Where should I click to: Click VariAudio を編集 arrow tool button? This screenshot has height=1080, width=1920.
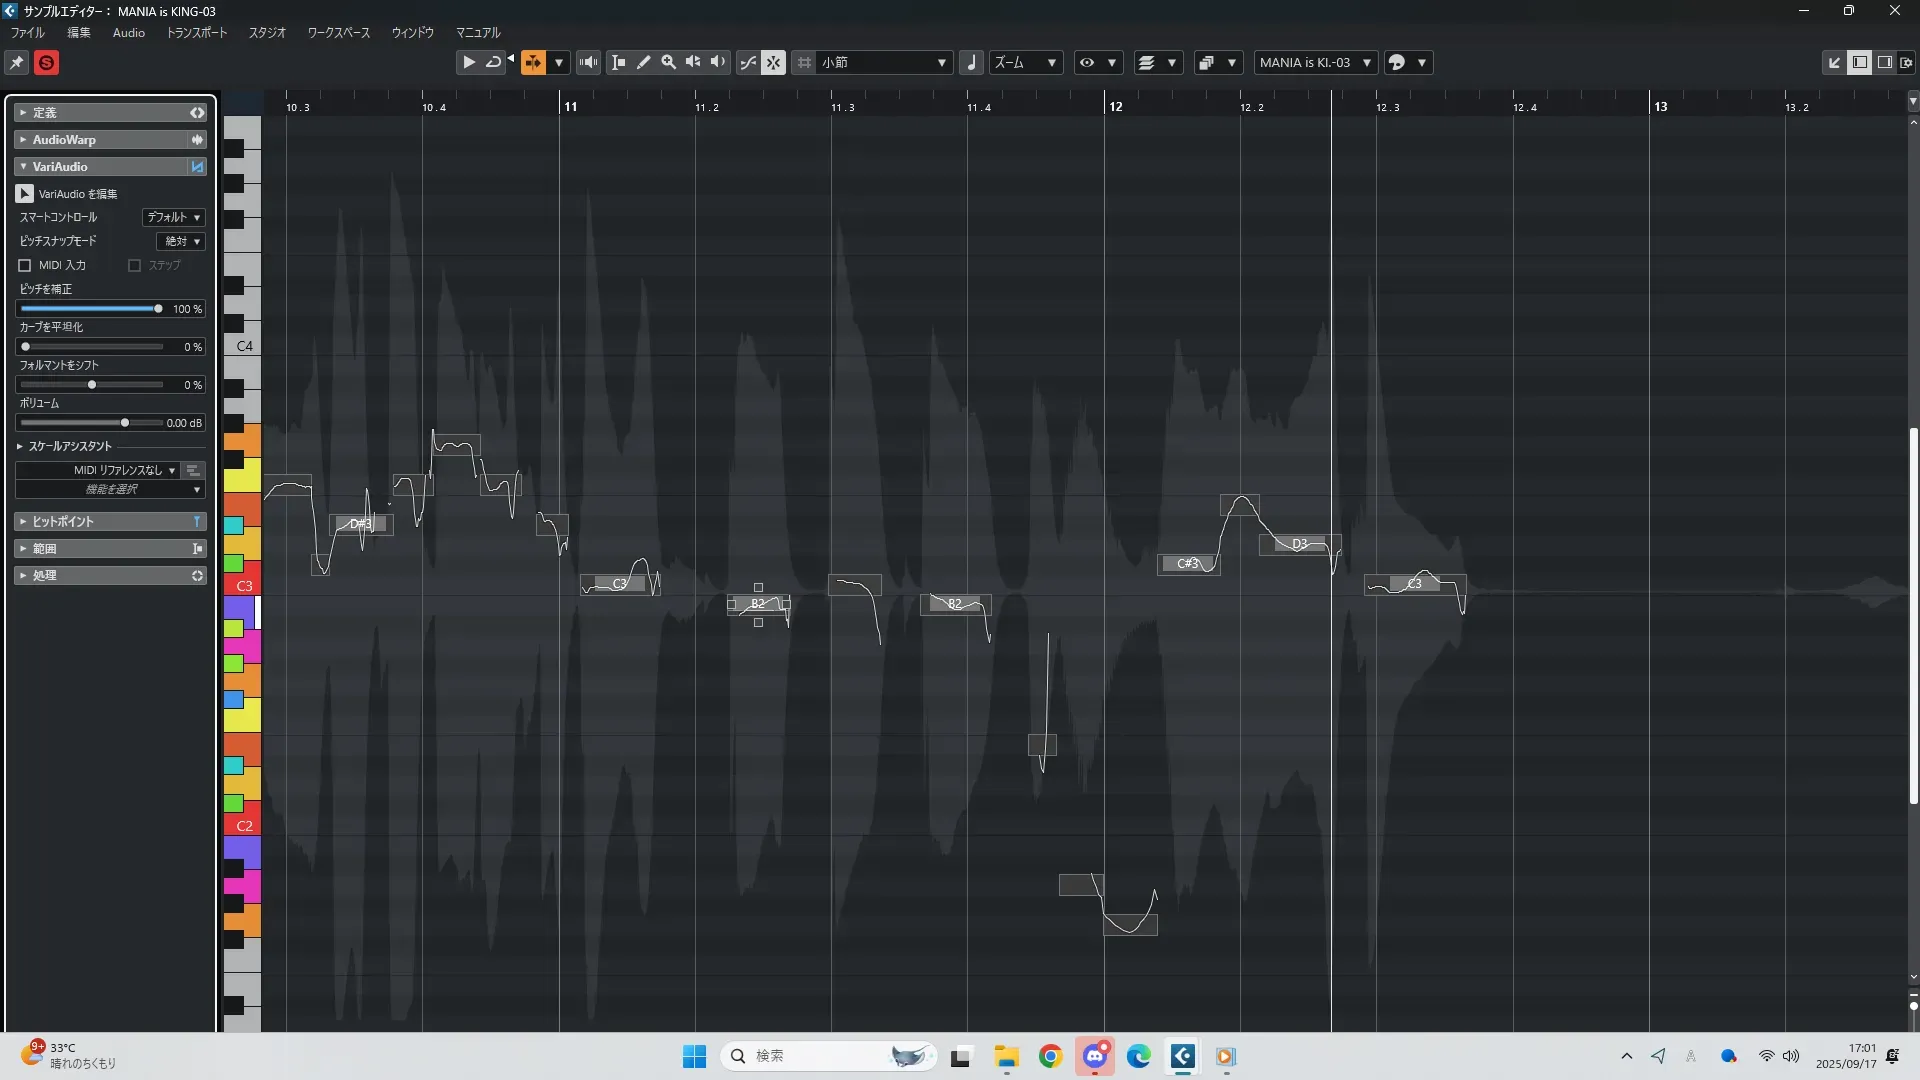click(x=25, y=193)
